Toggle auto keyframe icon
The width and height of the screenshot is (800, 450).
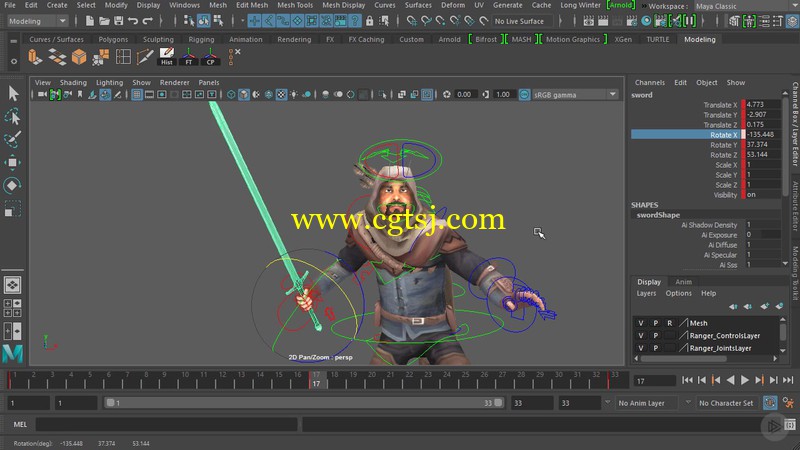770,403
